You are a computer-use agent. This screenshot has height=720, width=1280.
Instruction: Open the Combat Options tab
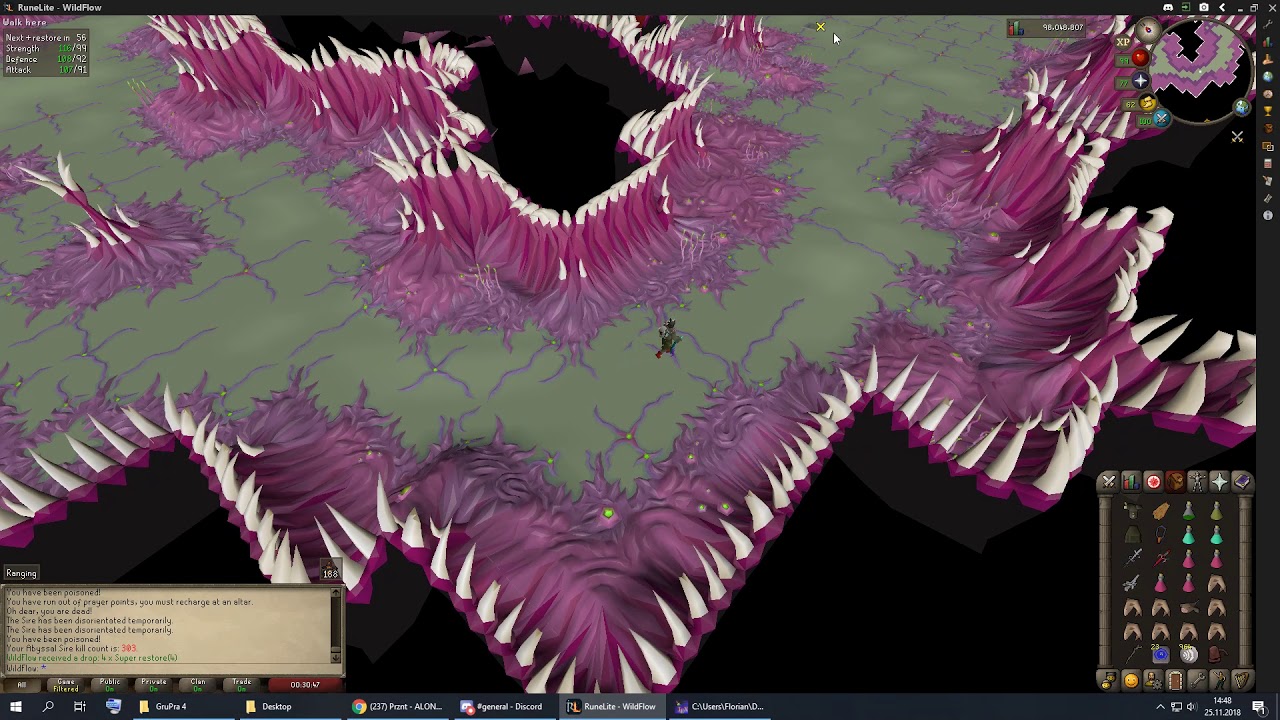point(1109,481)
